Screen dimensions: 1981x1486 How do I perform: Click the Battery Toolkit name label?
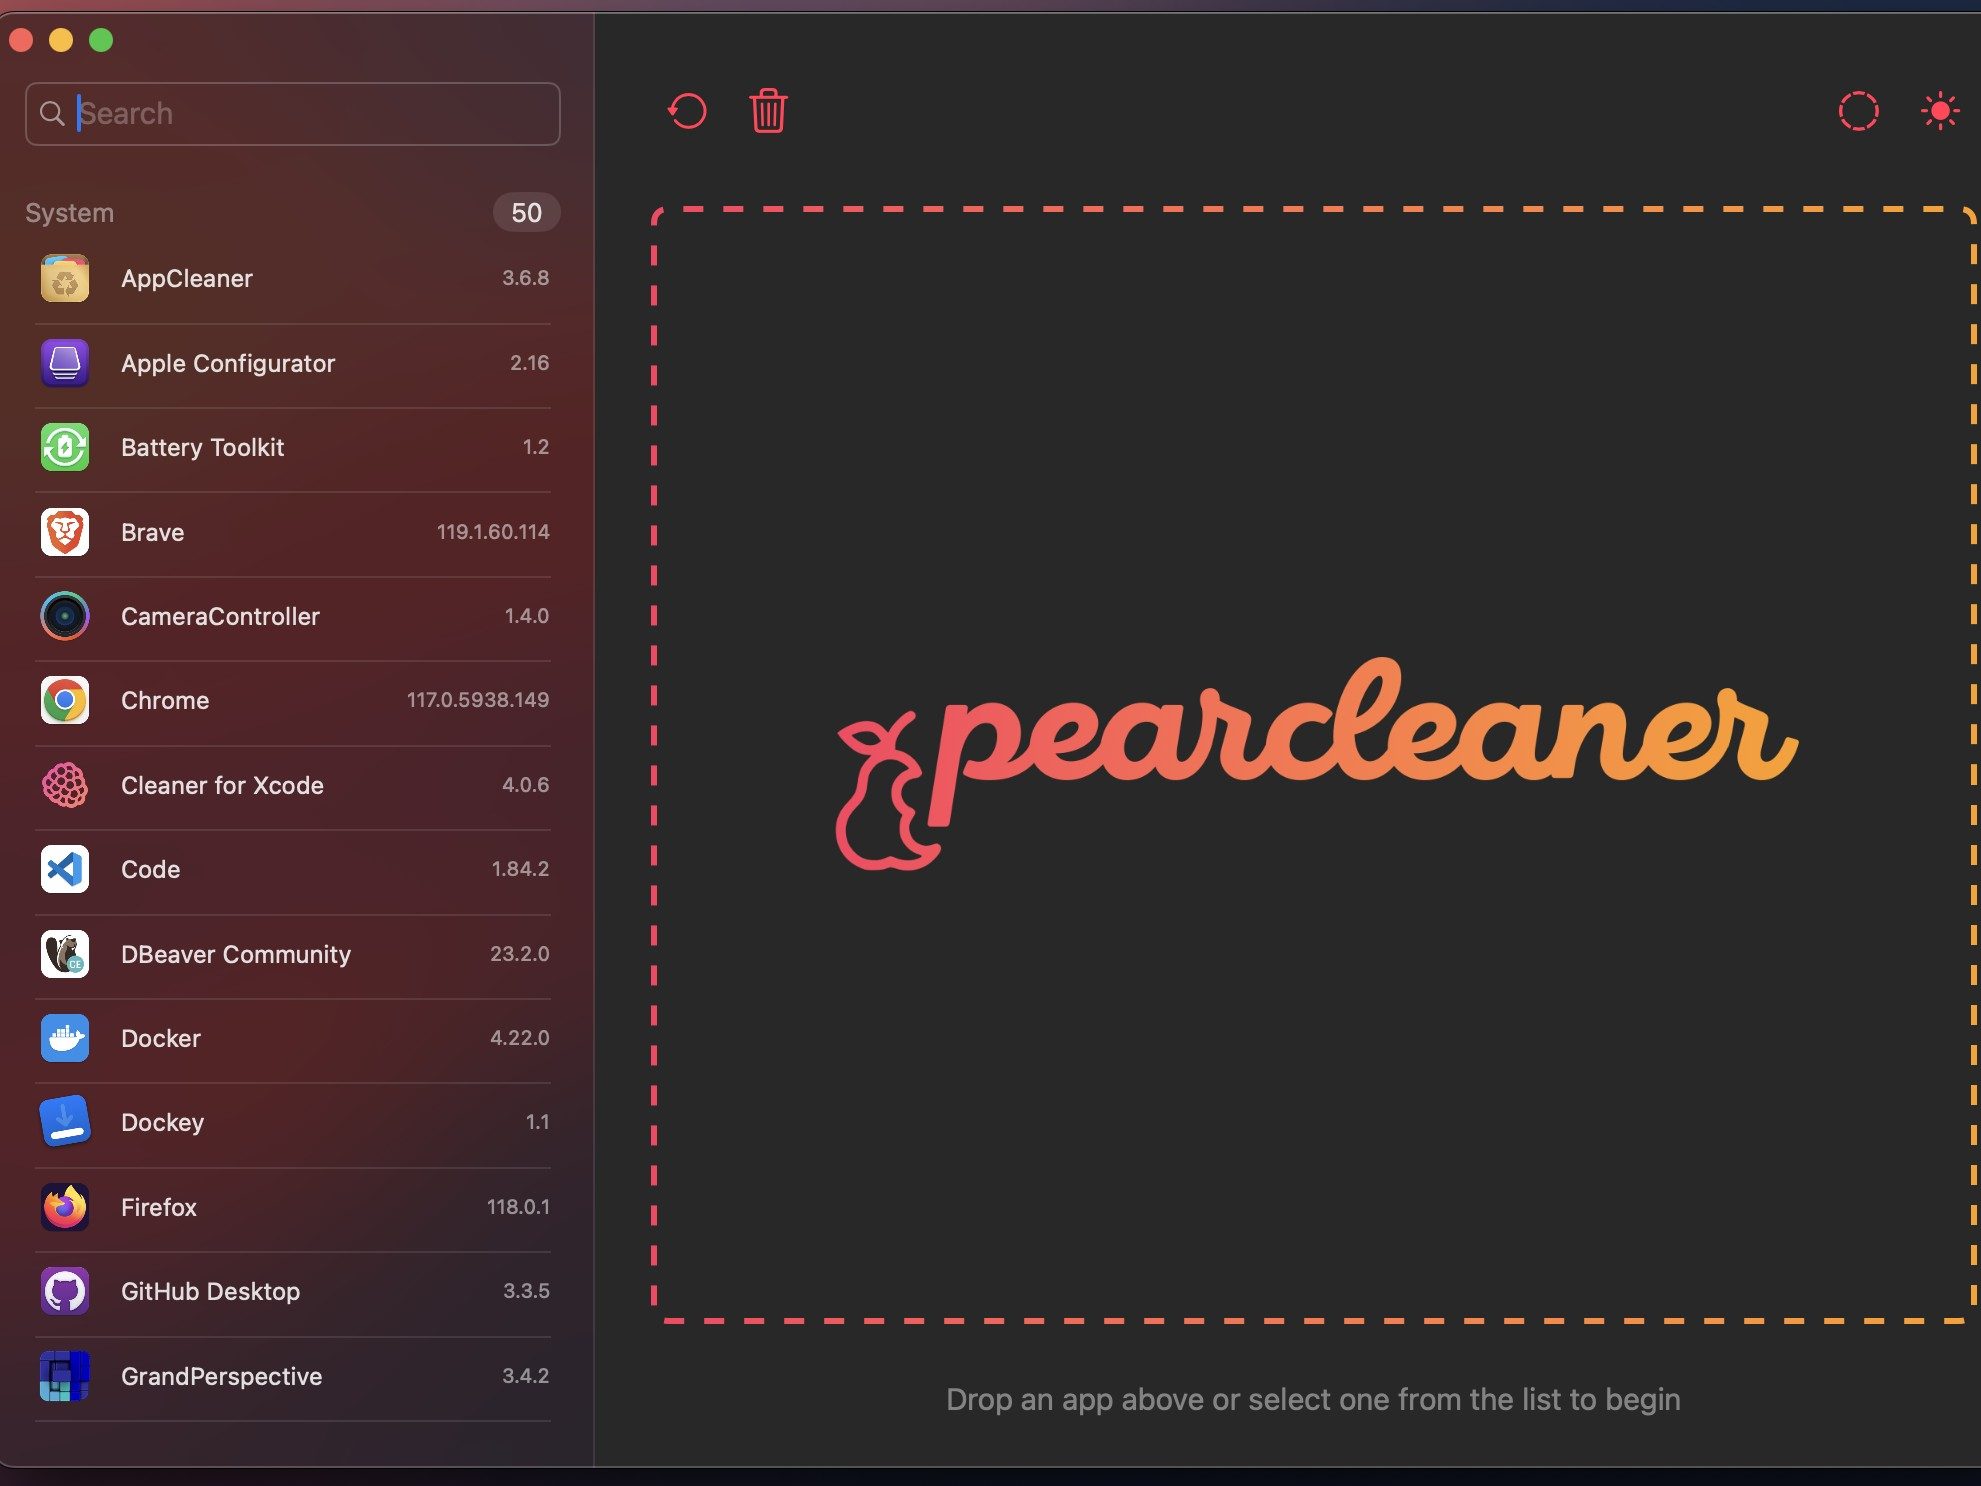[203, 448]
